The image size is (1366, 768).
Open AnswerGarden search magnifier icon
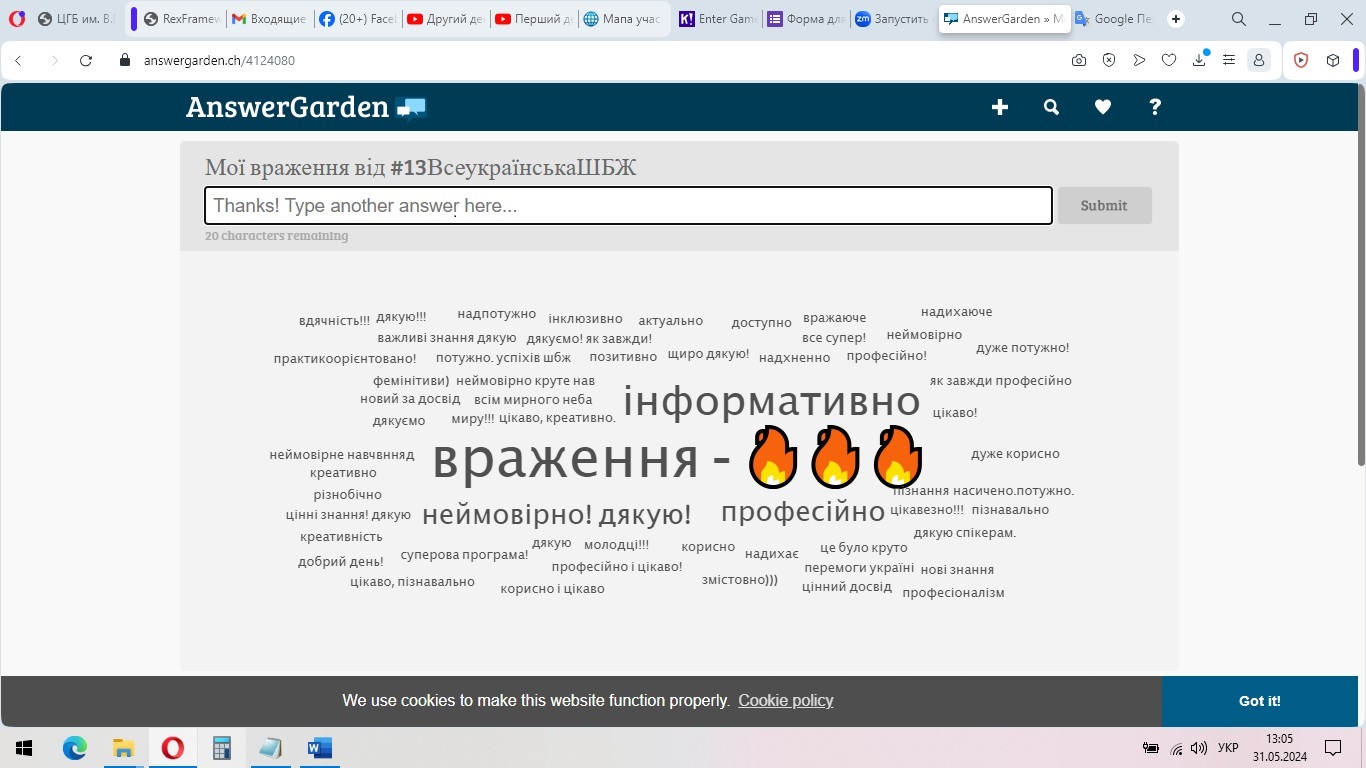1051,107
